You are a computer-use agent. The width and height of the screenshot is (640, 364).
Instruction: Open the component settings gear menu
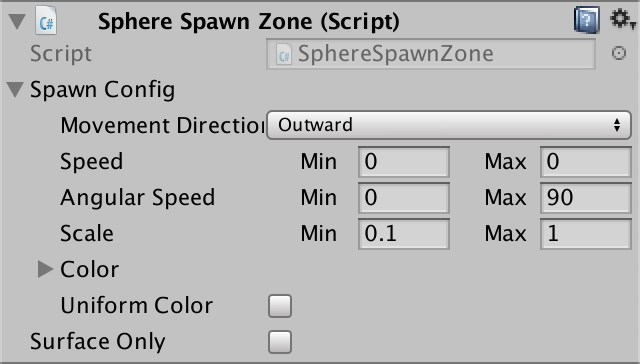click(622, 19)
